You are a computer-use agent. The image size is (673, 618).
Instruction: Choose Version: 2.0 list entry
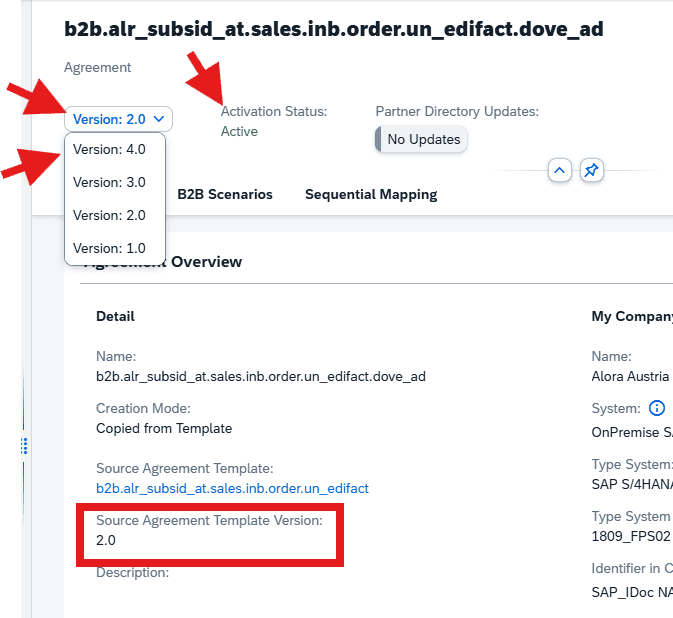point(115,215)
